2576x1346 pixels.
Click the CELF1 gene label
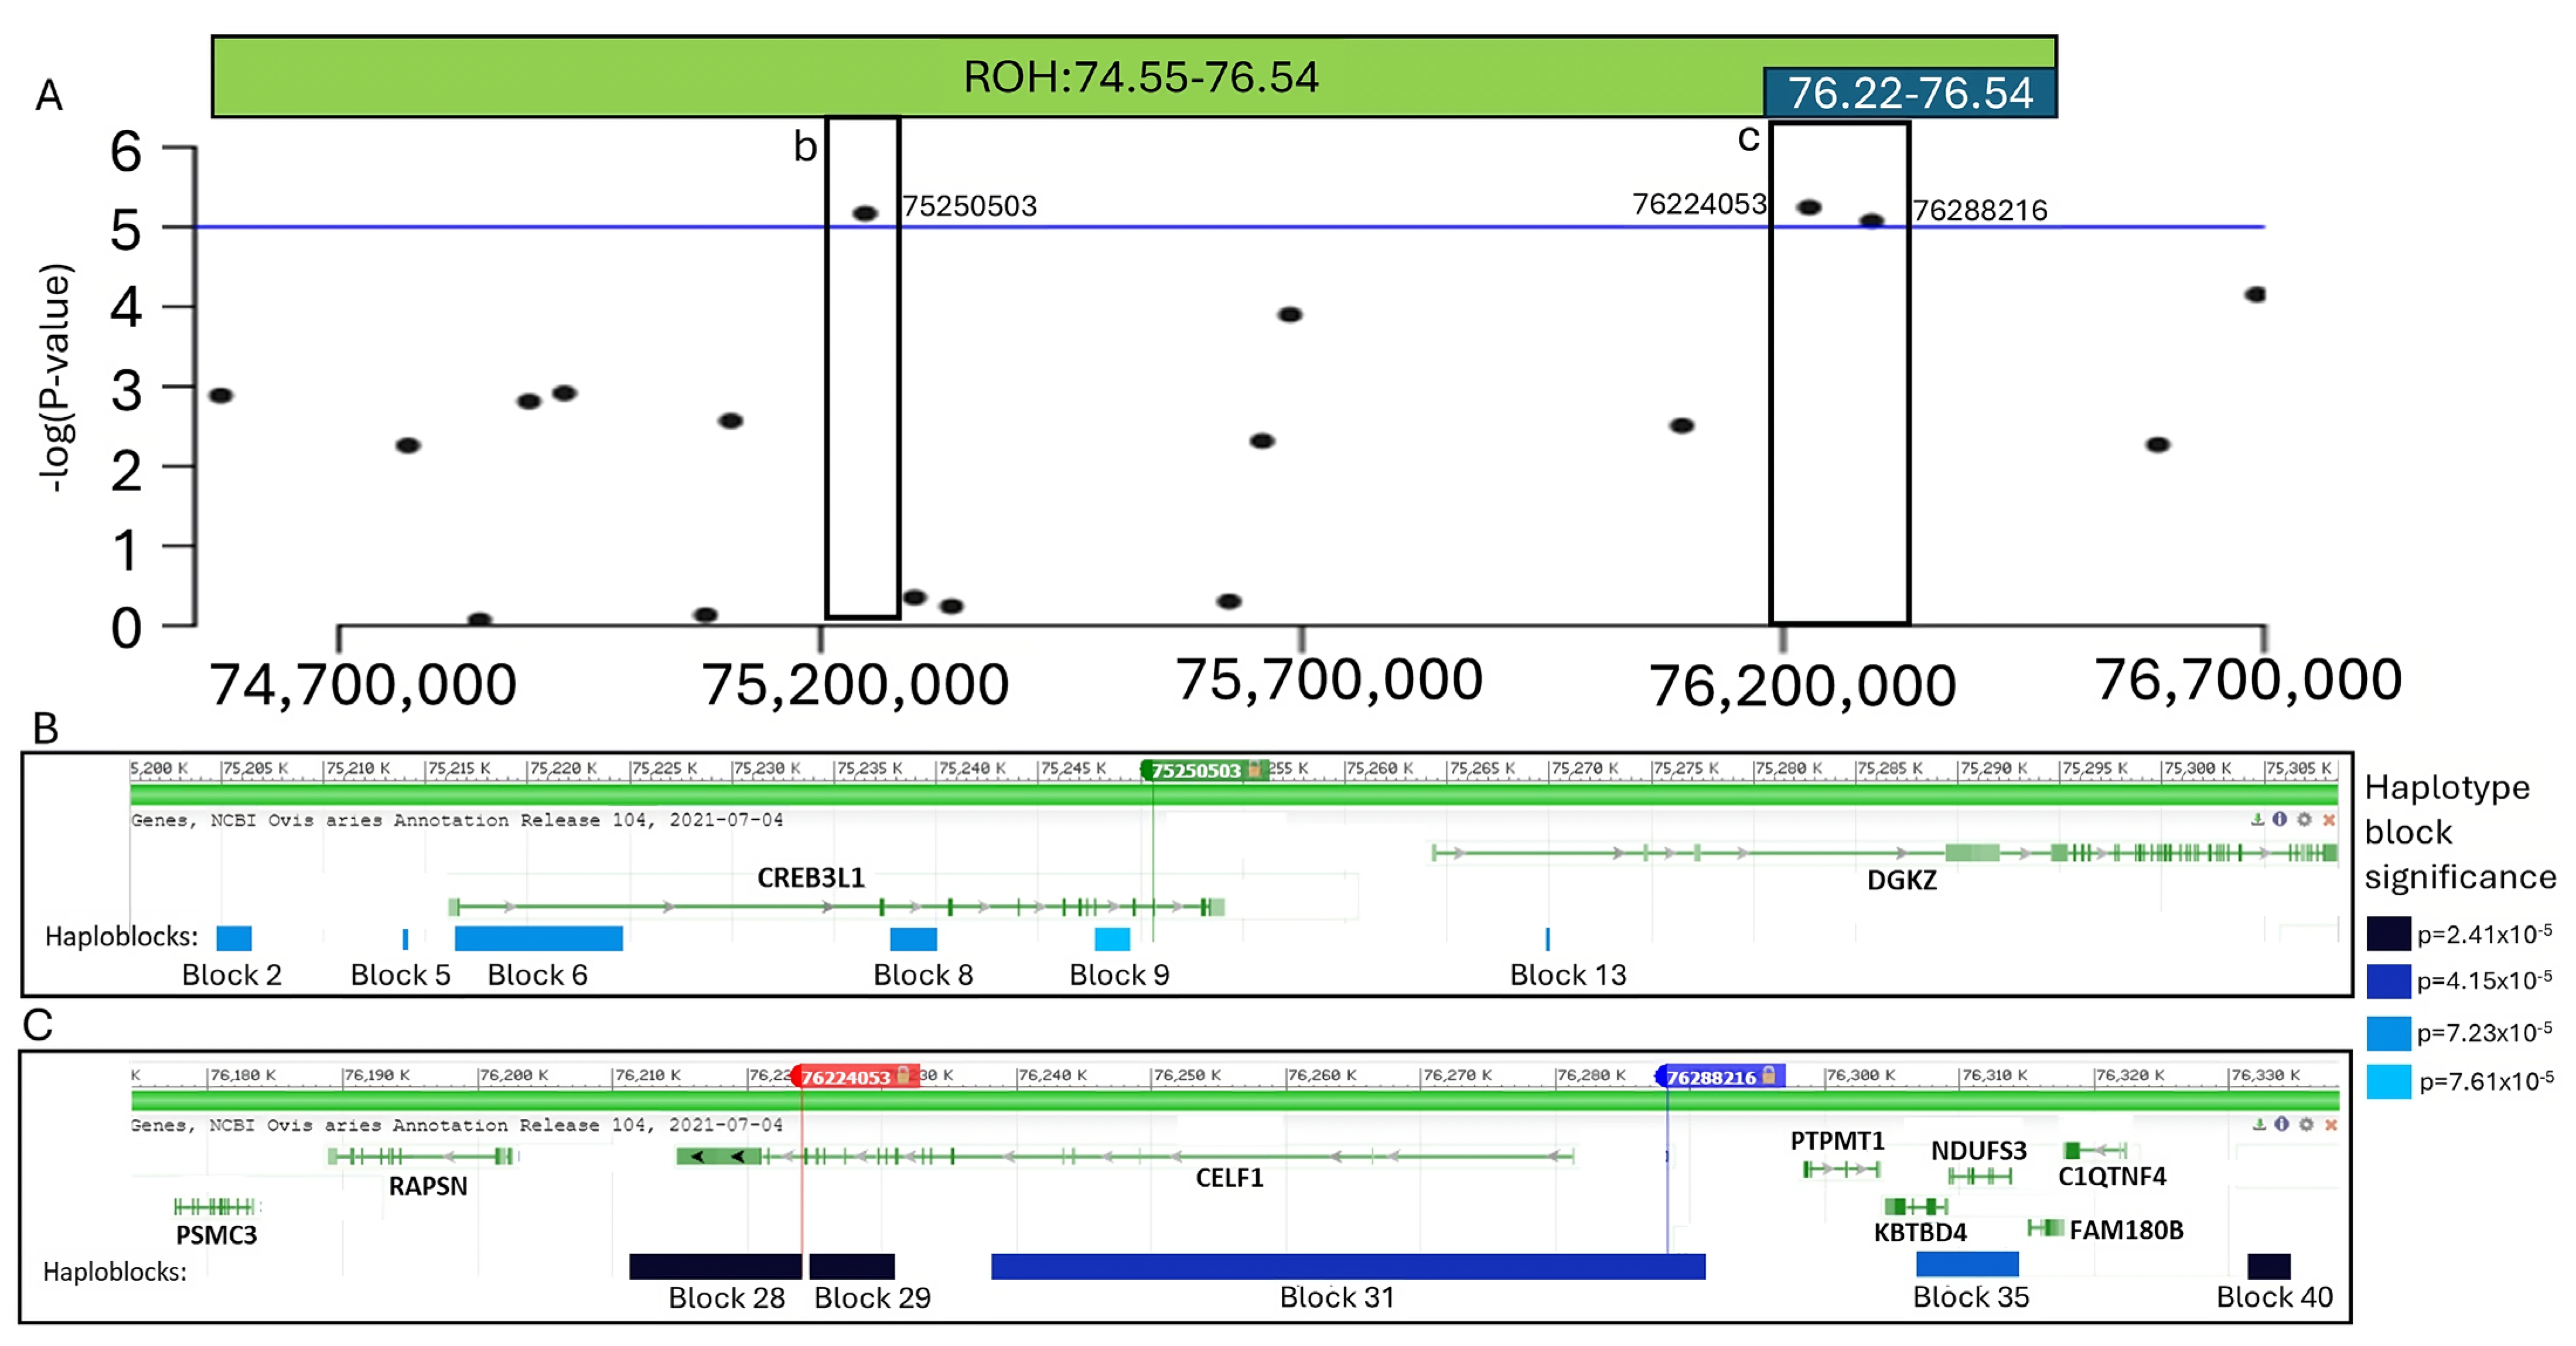click(x=1230, y=1178)
